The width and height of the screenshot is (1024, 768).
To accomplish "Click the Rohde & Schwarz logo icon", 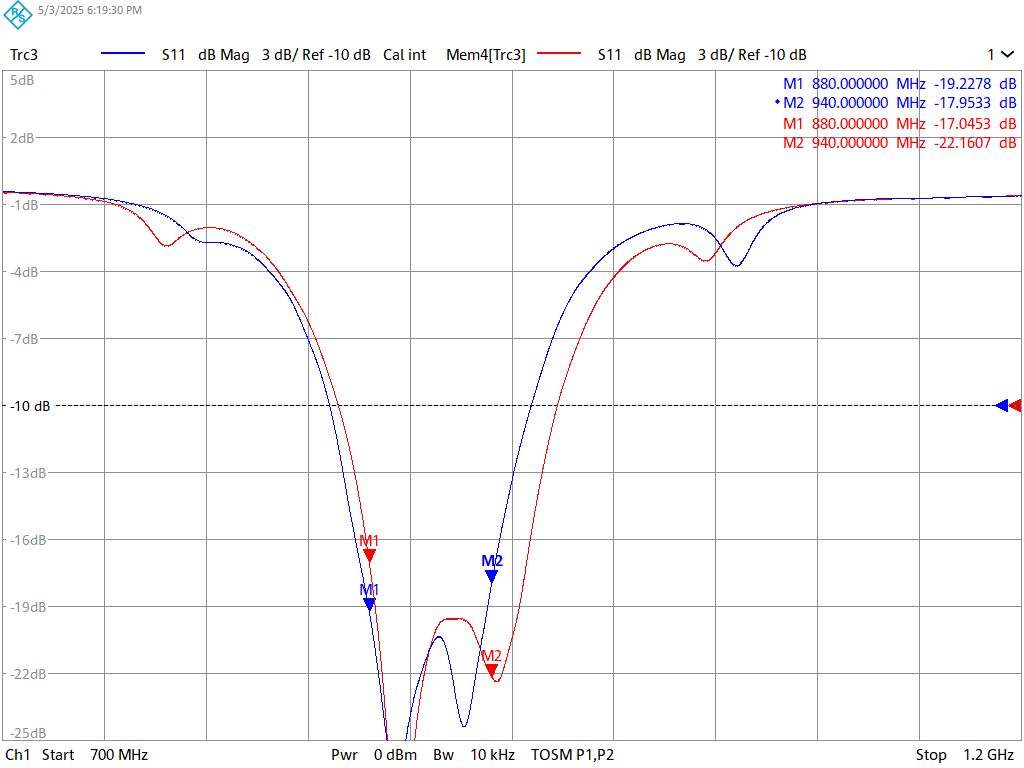I will (18, 14).
